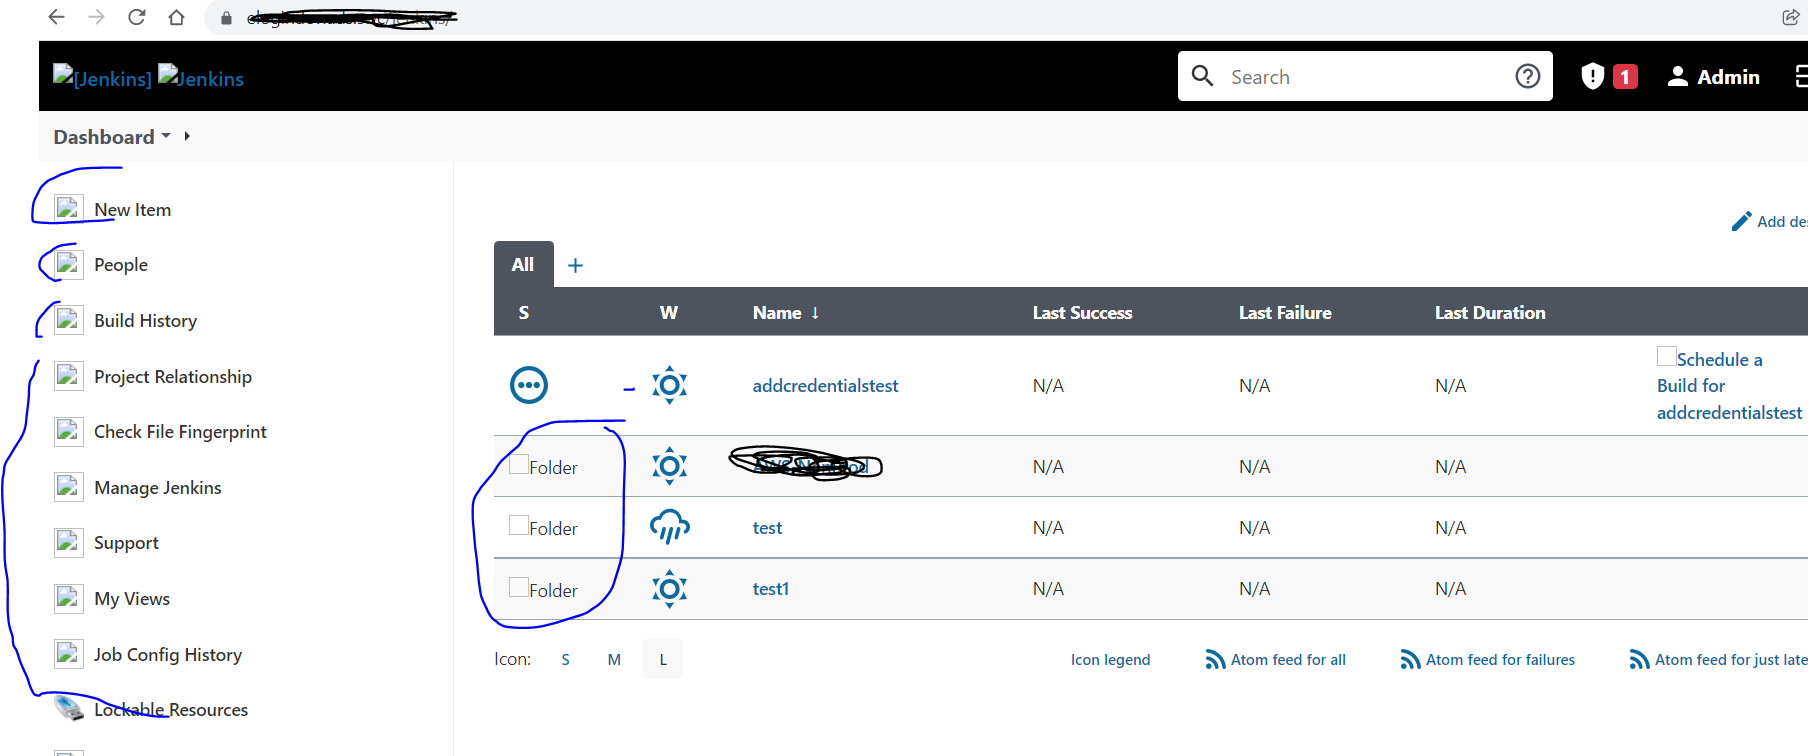Click Lockable Resources icon
The image size is (1808, 756).
[x=69, y=708]
